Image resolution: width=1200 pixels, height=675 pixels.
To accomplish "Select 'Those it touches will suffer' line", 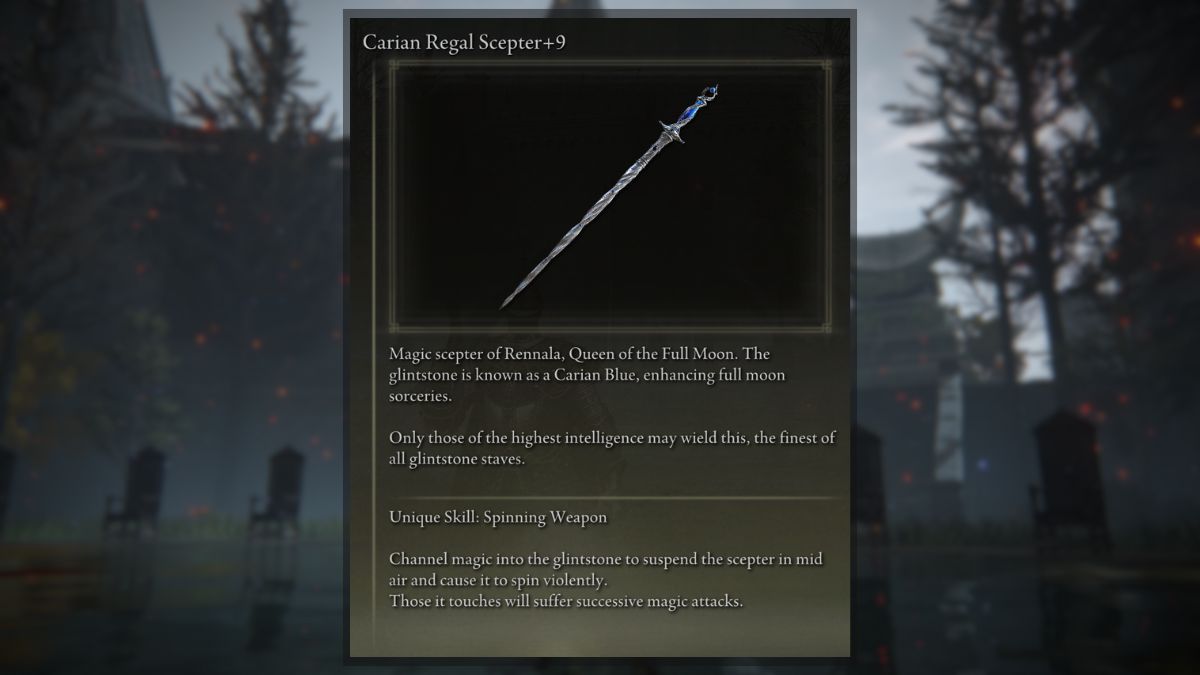I will click(566, 601).
